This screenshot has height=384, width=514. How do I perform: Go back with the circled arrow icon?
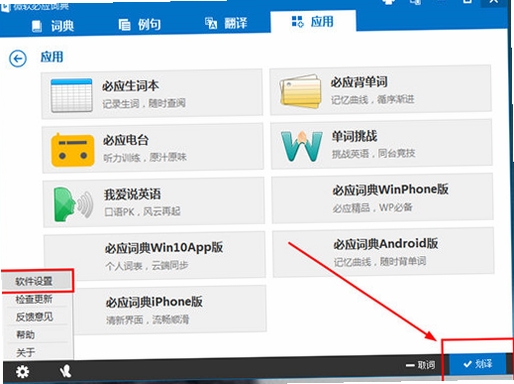point(18,59)
